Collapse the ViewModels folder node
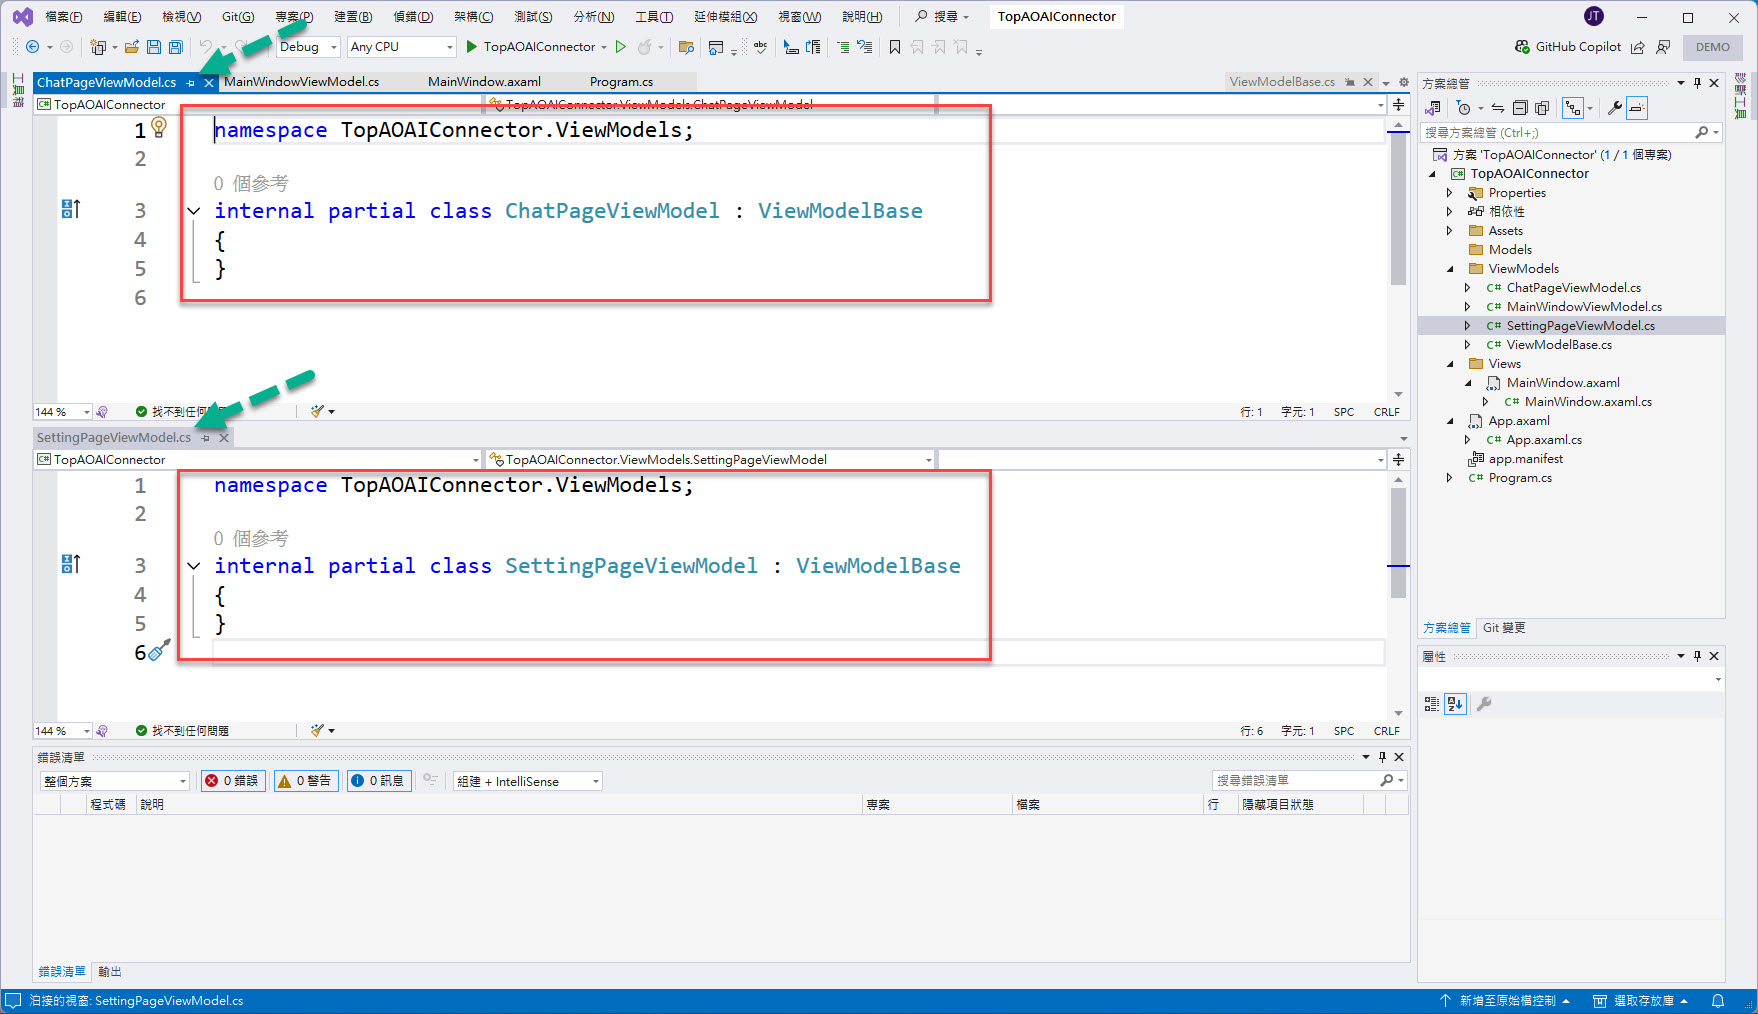The height and width of the screenshot is (1014, 1758). pyautogui.click(x=1450, y=269)
